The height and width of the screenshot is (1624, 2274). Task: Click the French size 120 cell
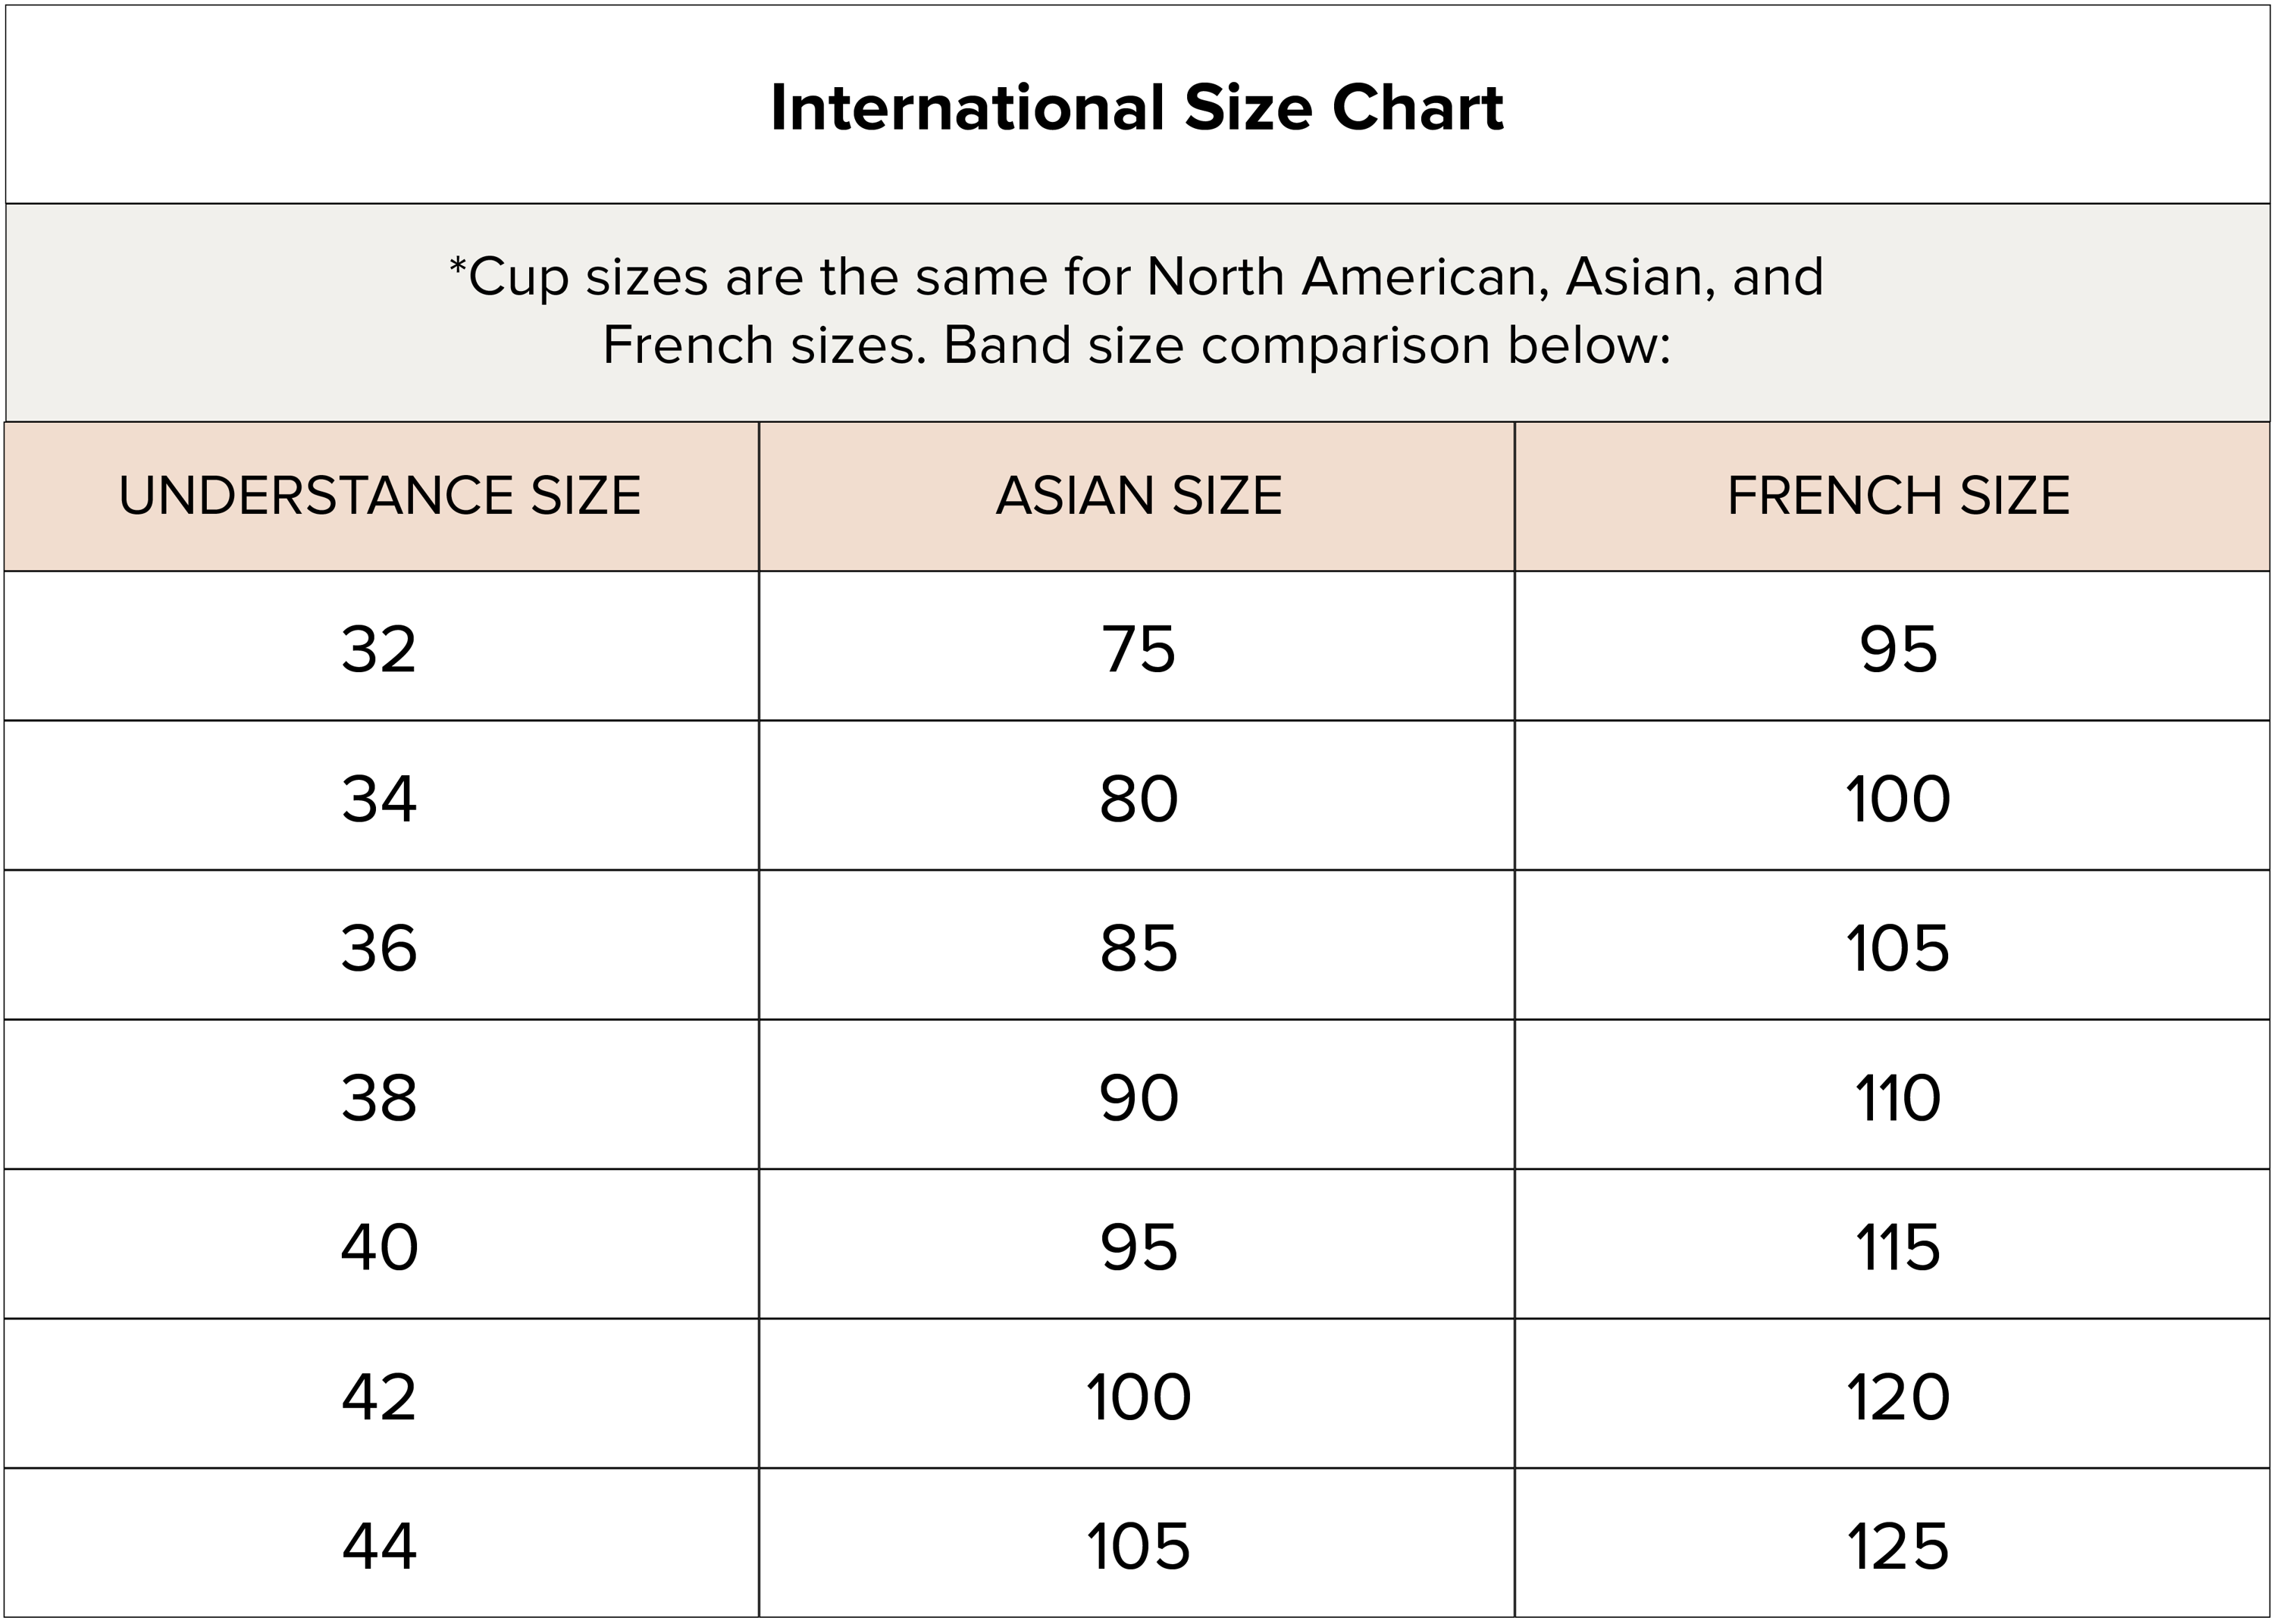pyautogui.click(x=1893, y=1394)
